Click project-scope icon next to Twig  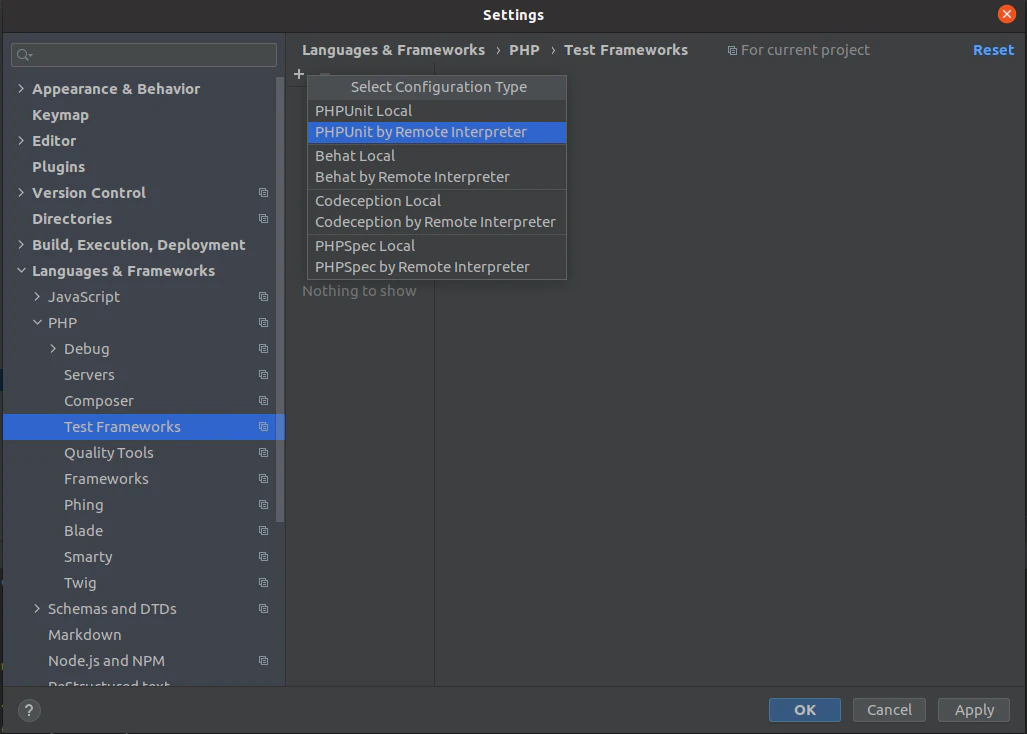(263, 583)
